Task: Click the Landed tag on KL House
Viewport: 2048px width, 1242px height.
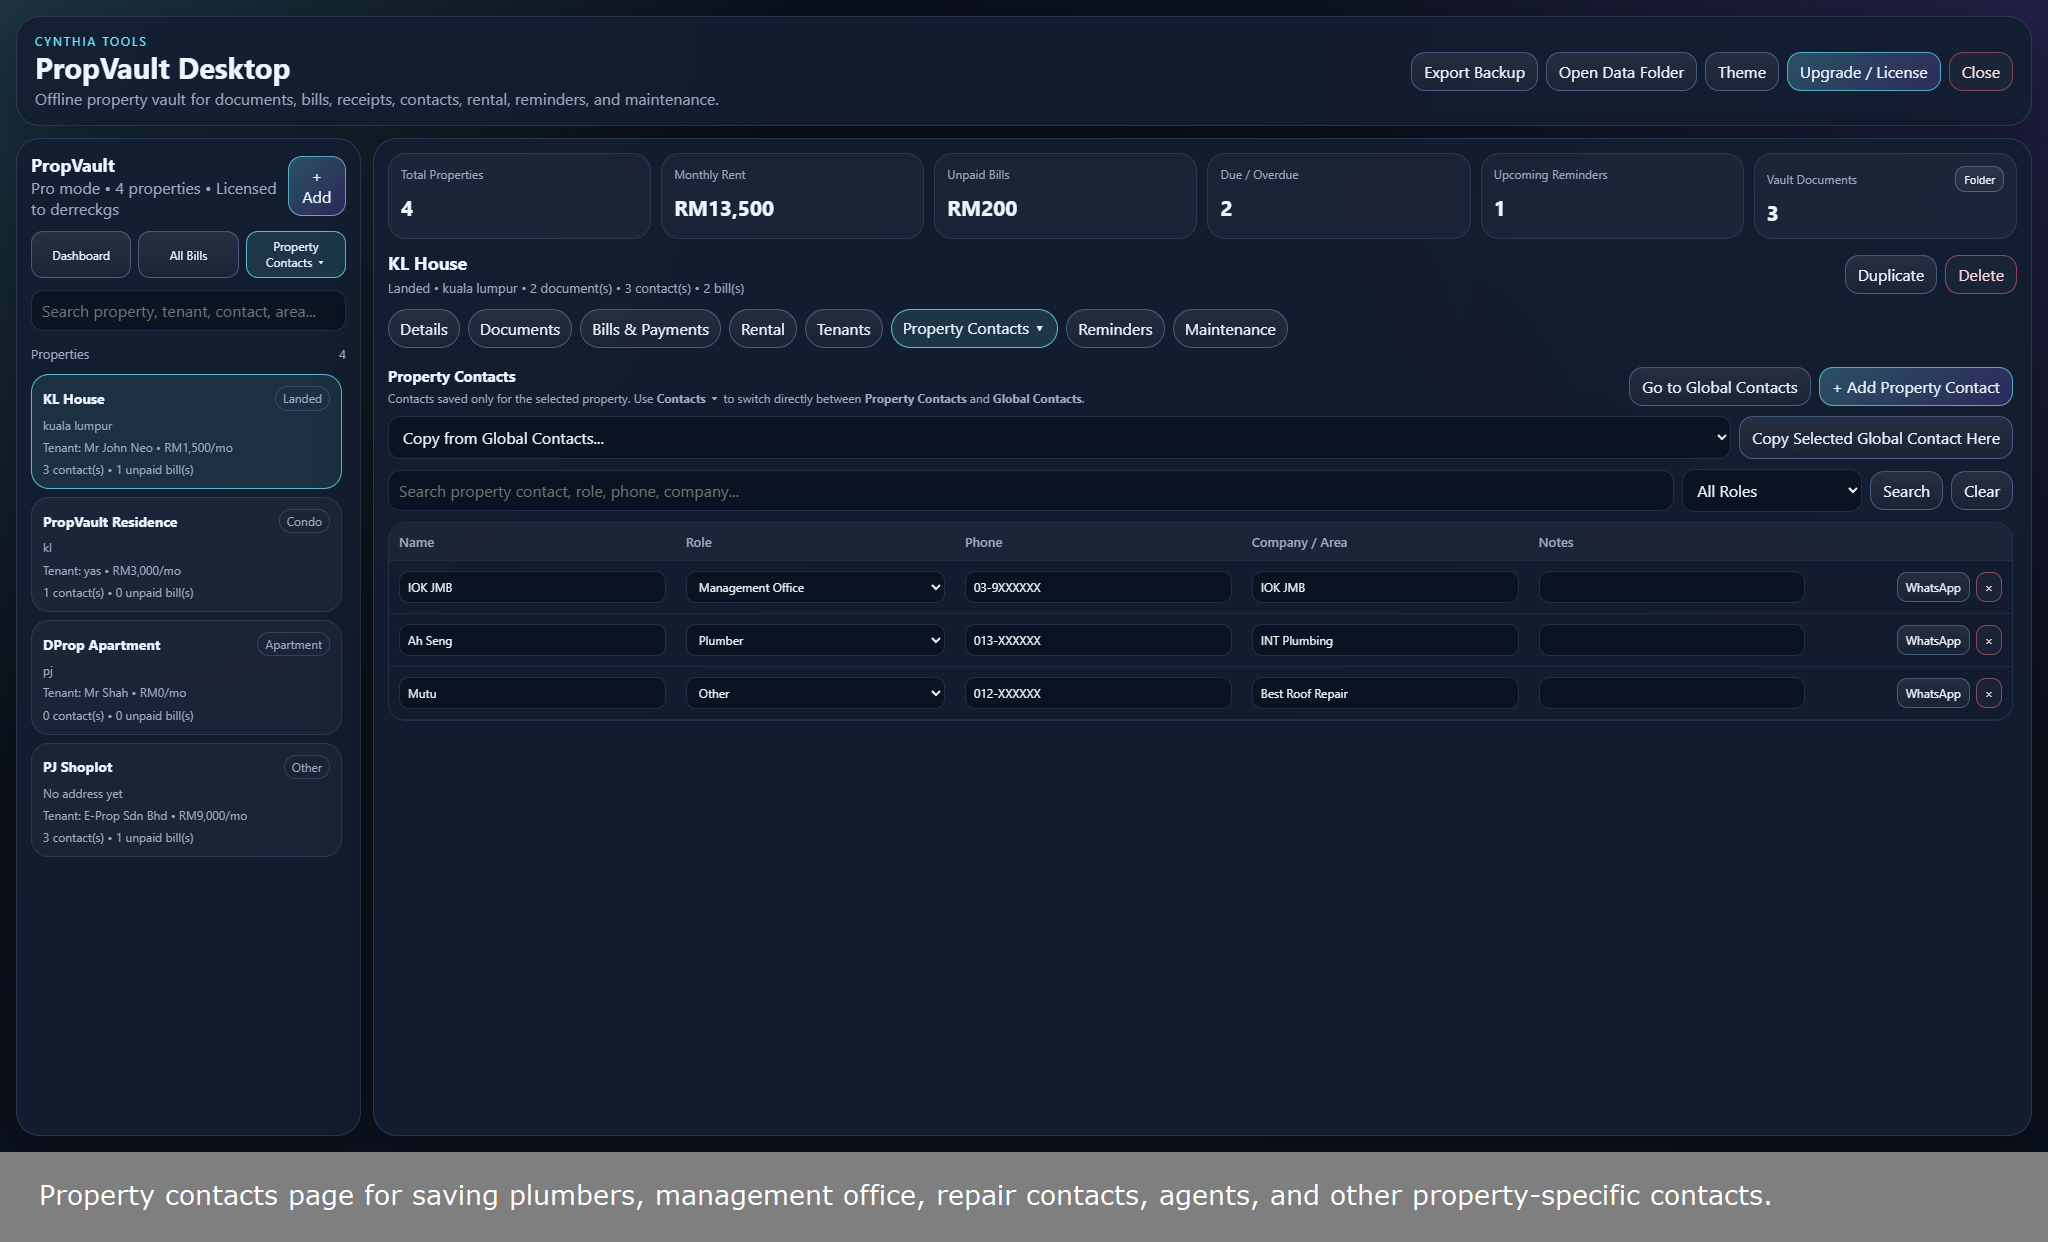Action: click(302, 399)
